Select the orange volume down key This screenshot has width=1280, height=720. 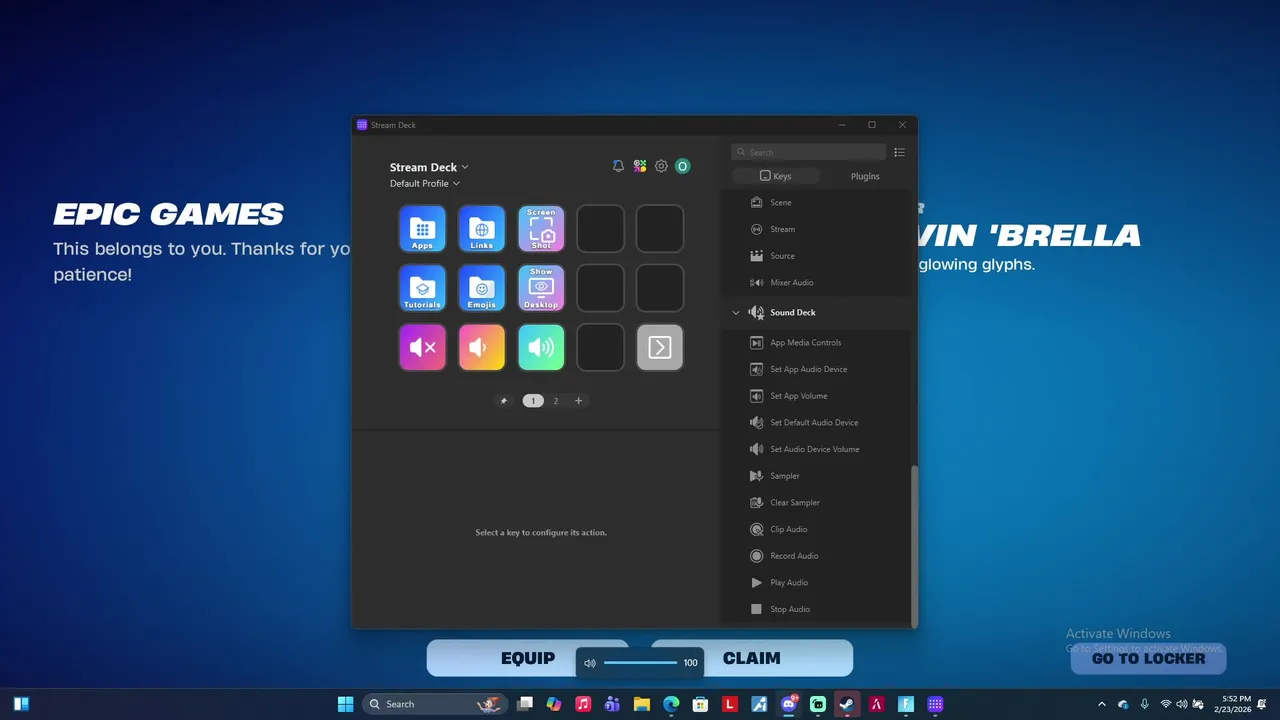(481, 347)
